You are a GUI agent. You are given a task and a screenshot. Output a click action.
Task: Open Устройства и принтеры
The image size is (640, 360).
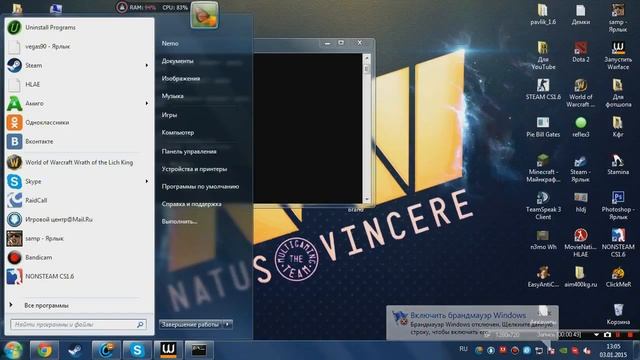[x=194, y=169]
